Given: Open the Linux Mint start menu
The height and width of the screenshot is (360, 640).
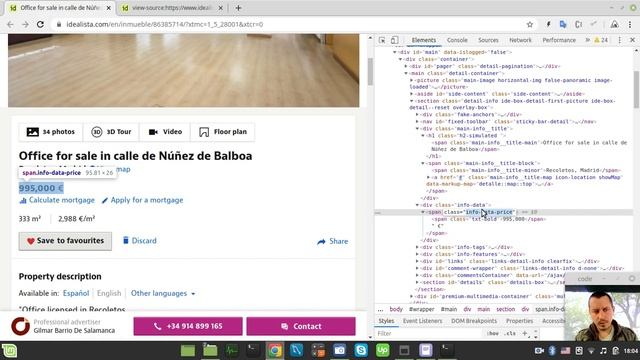Looking at the screenshot, I should click(9, 351).
